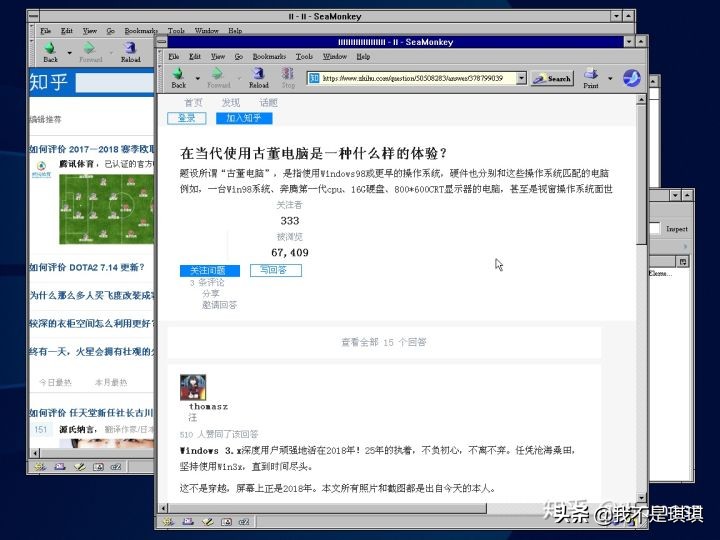Click the 首页 navigation link

(x=193, y=102)
